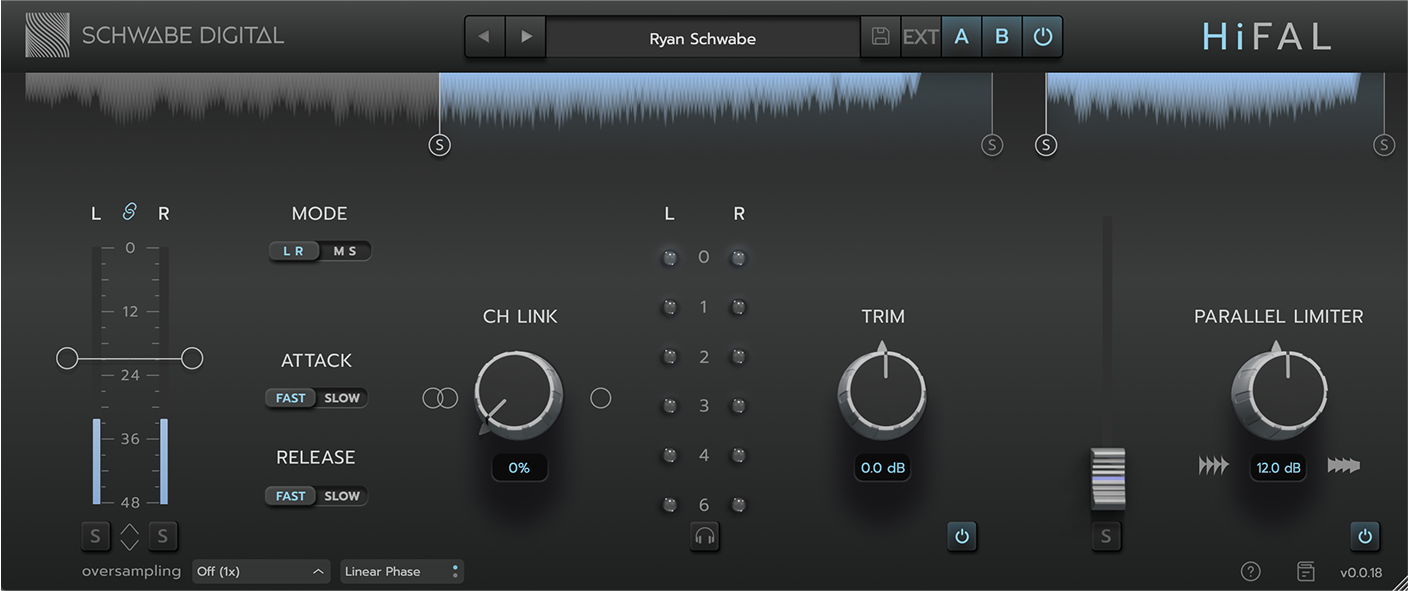
Task: Solo the left input channel
Action: tap(95, 536)
